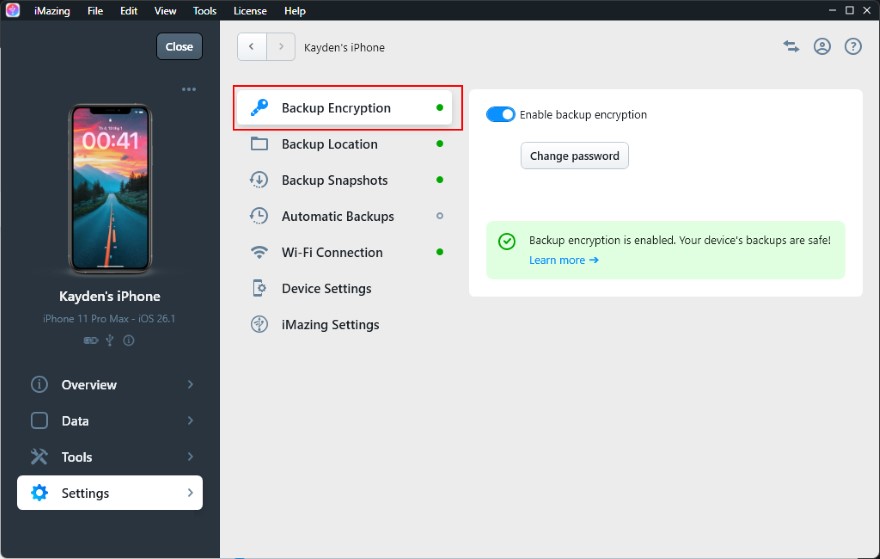Viewport: 880px width, 559px height.
Task: Click the Automatic Backups clock icon
Action: tap(259, 216)
